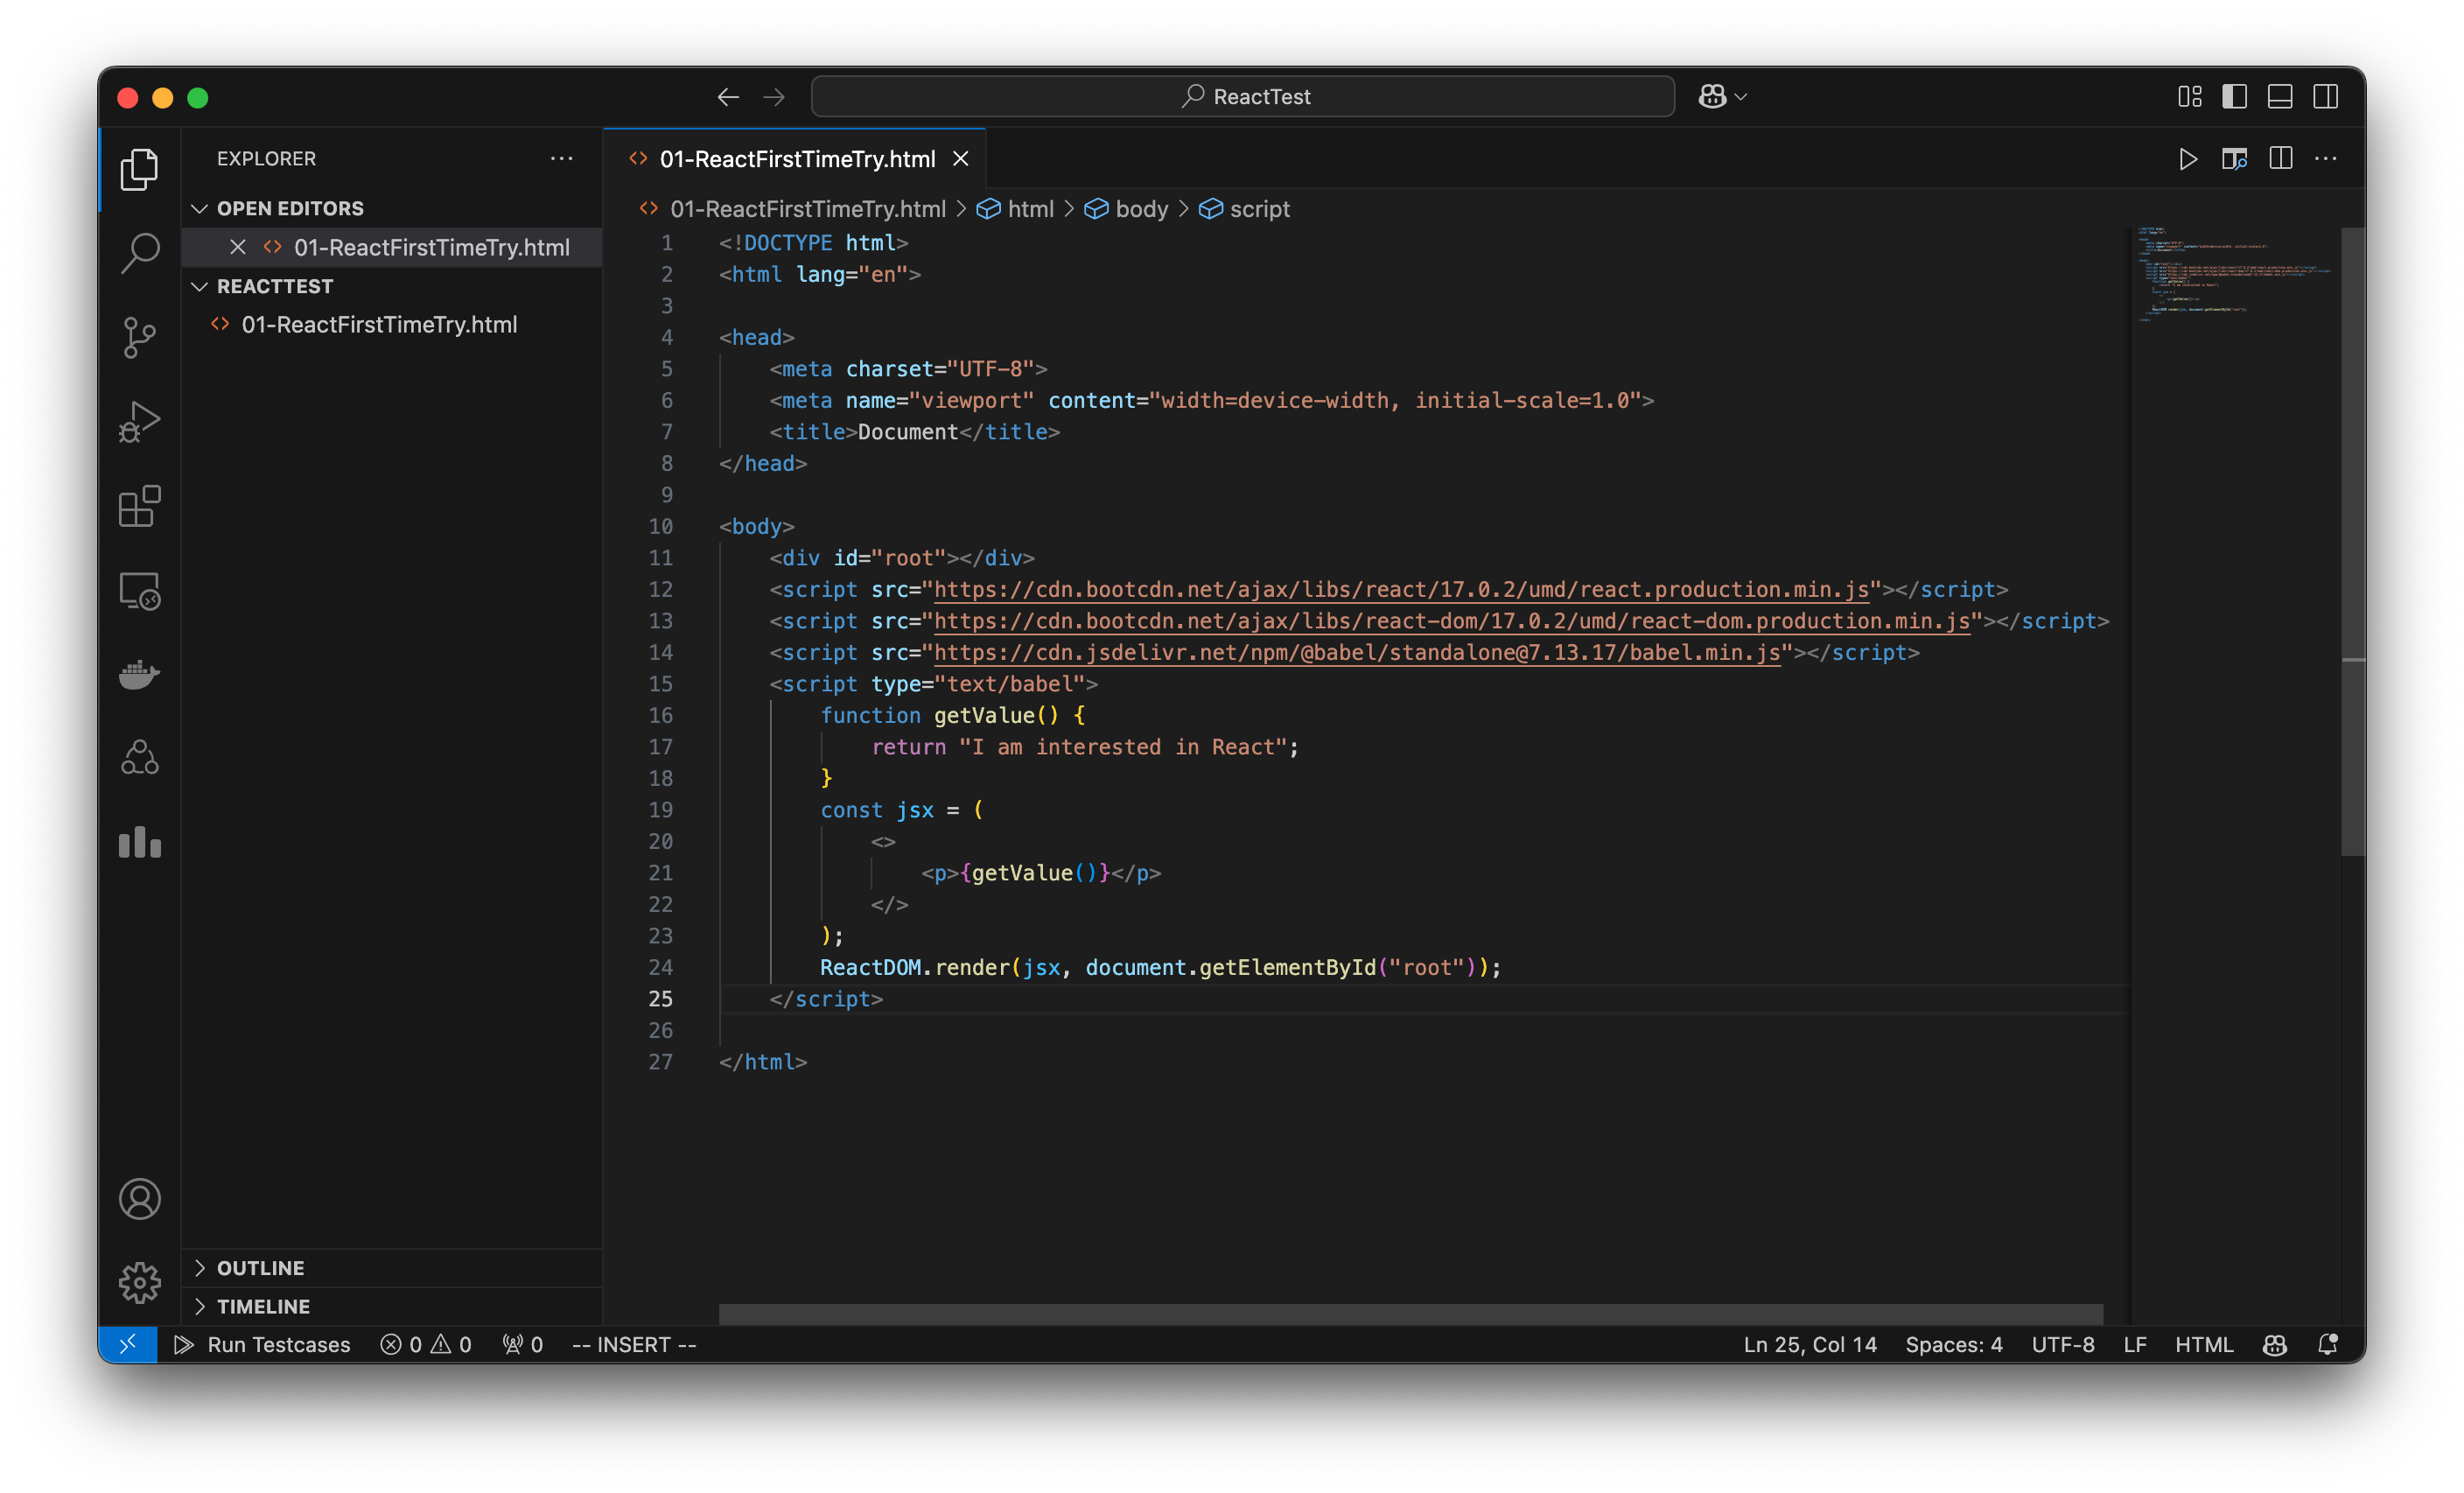Split the editor using the split icon
This screenshot has height=1493, width=2464.
[2281, 159]
